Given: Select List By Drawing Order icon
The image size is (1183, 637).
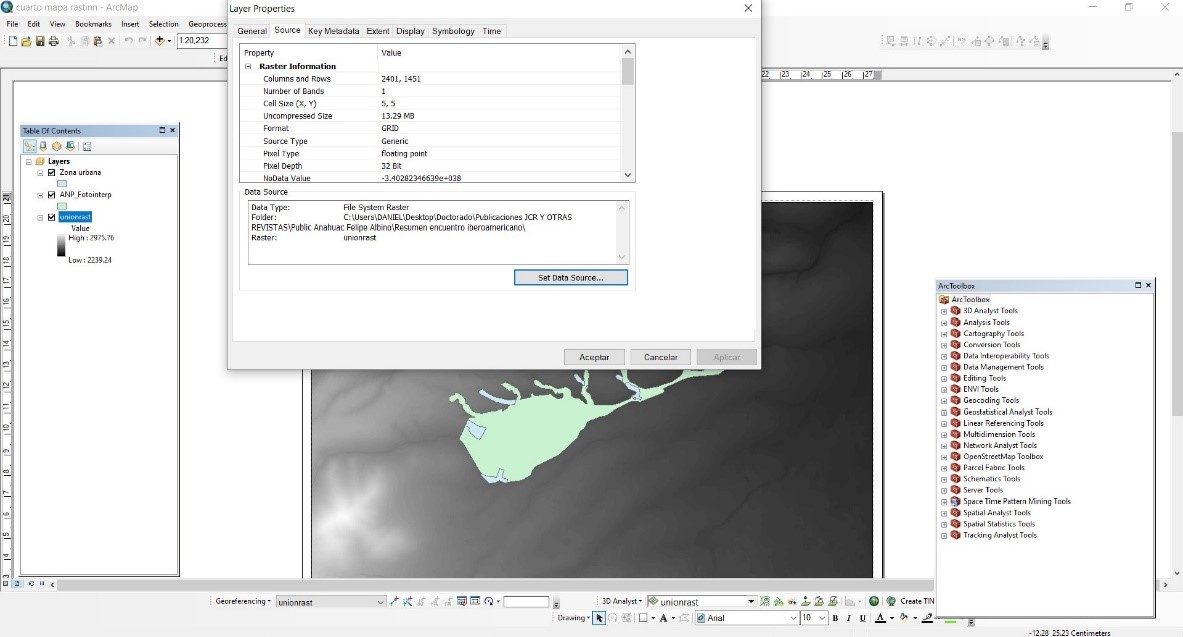Looking at the screenshot, I should pos(29,146).
